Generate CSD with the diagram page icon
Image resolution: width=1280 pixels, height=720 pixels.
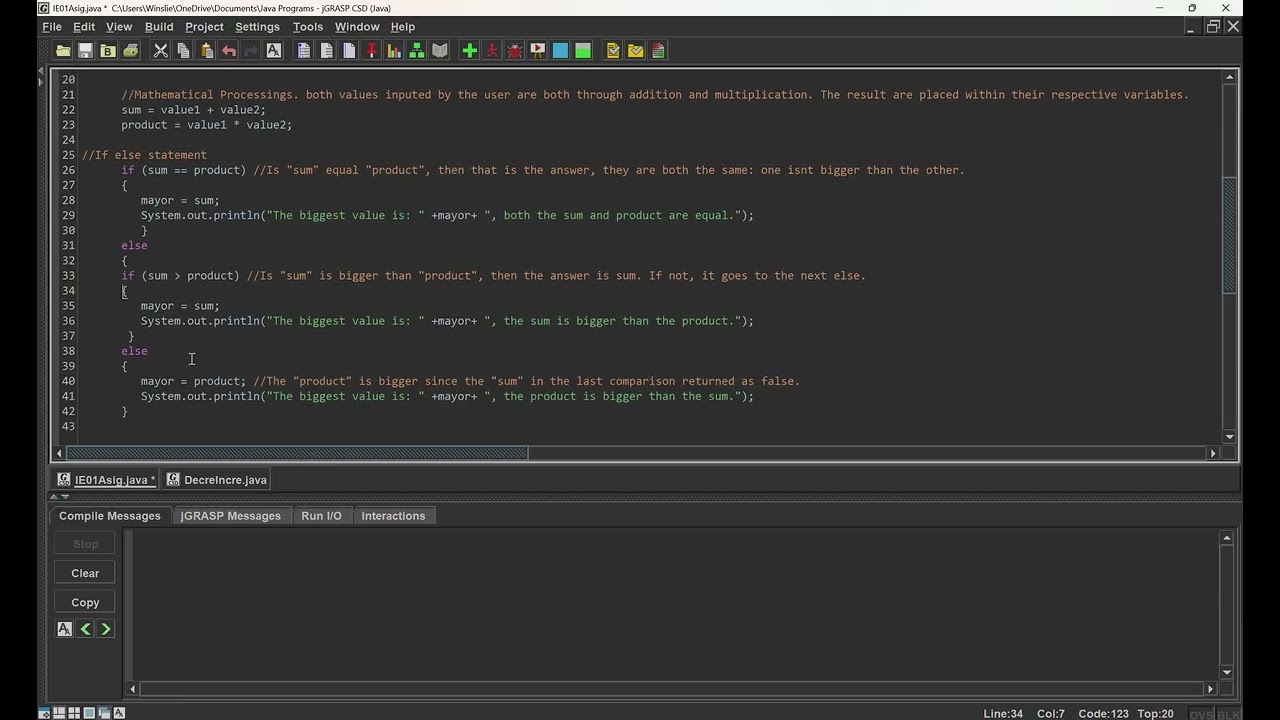(304, 51)
